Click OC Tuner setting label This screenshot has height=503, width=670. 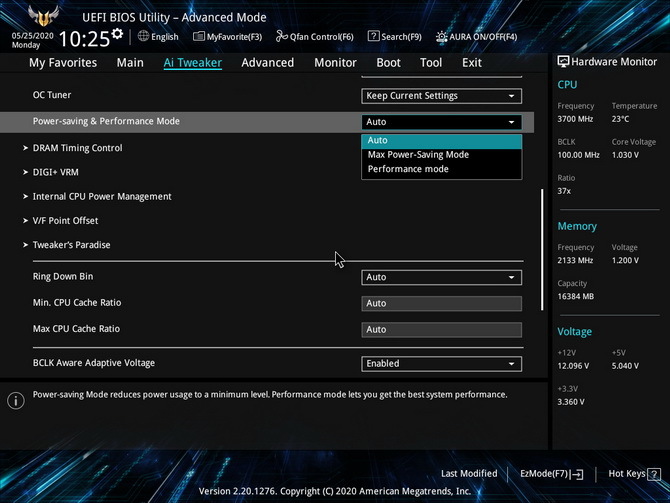pyautogui.click(x=52, y=95)
